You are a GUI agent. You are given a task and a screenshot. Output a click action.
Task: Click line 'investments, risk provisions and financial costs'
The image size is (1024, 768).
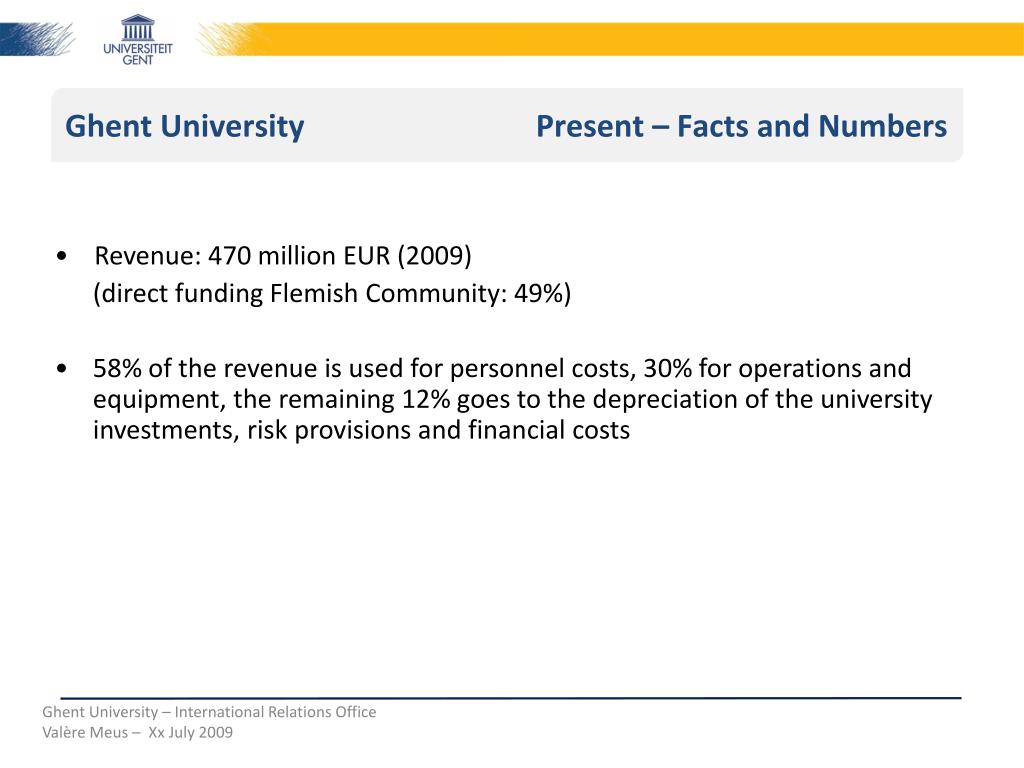(x=361, y=430)
